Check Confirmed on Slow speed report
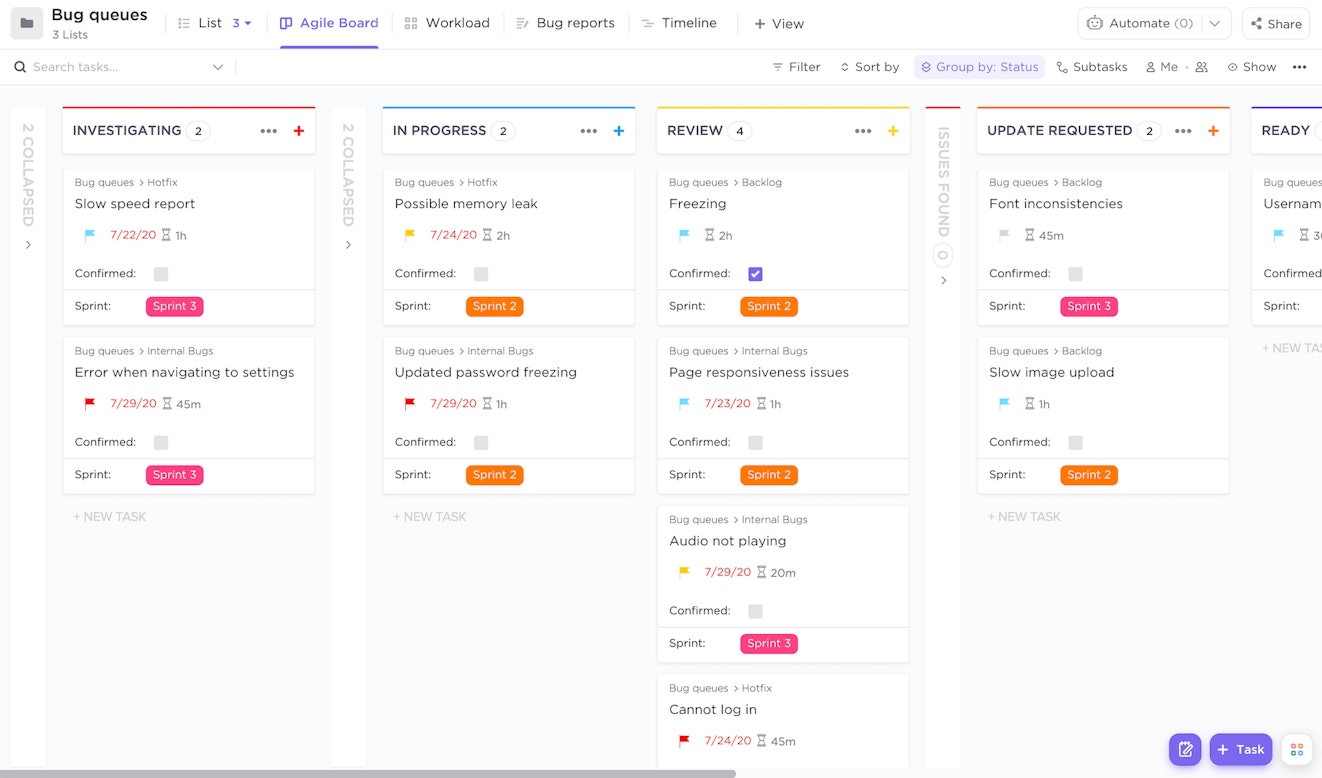 click(x=161, y=274)
